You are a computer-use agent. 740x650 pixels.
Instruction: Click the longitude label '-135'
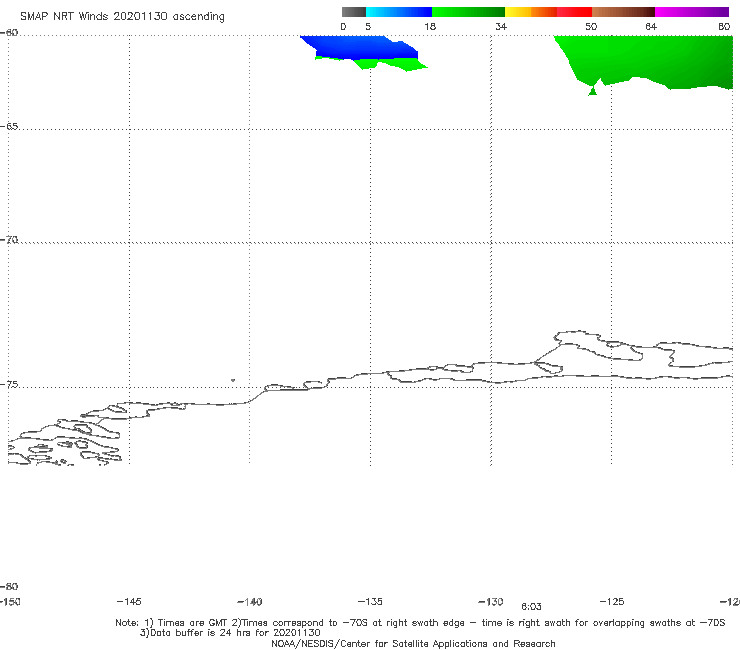370,601
